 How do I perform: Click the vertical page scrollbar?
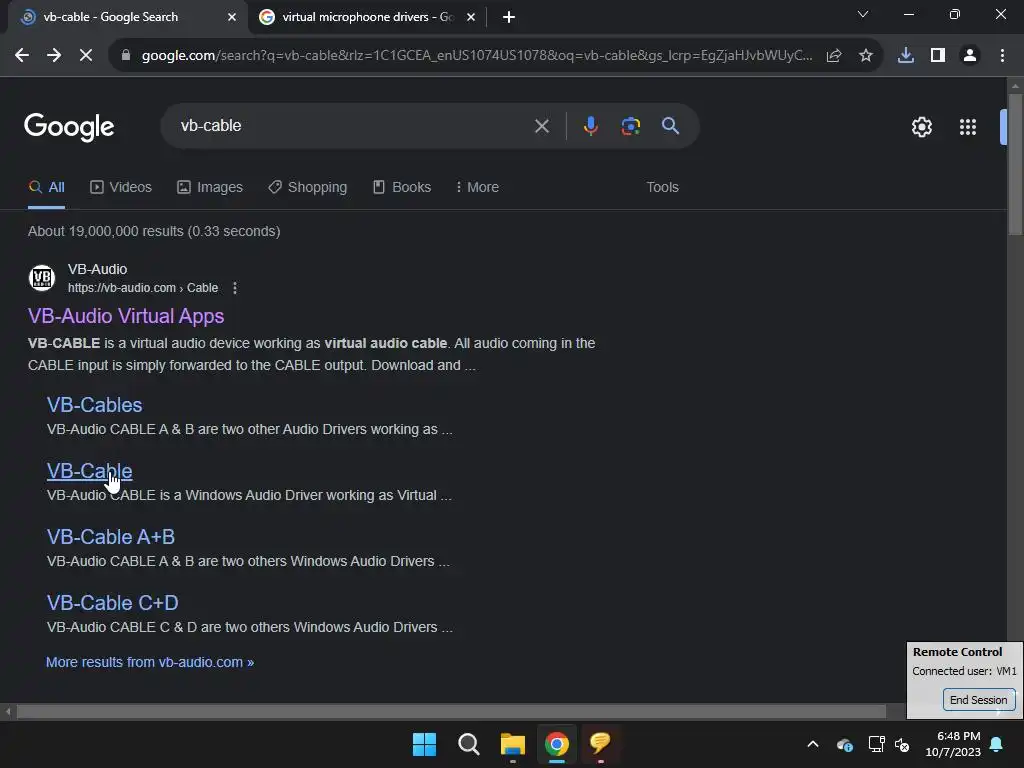[1015, 165]
